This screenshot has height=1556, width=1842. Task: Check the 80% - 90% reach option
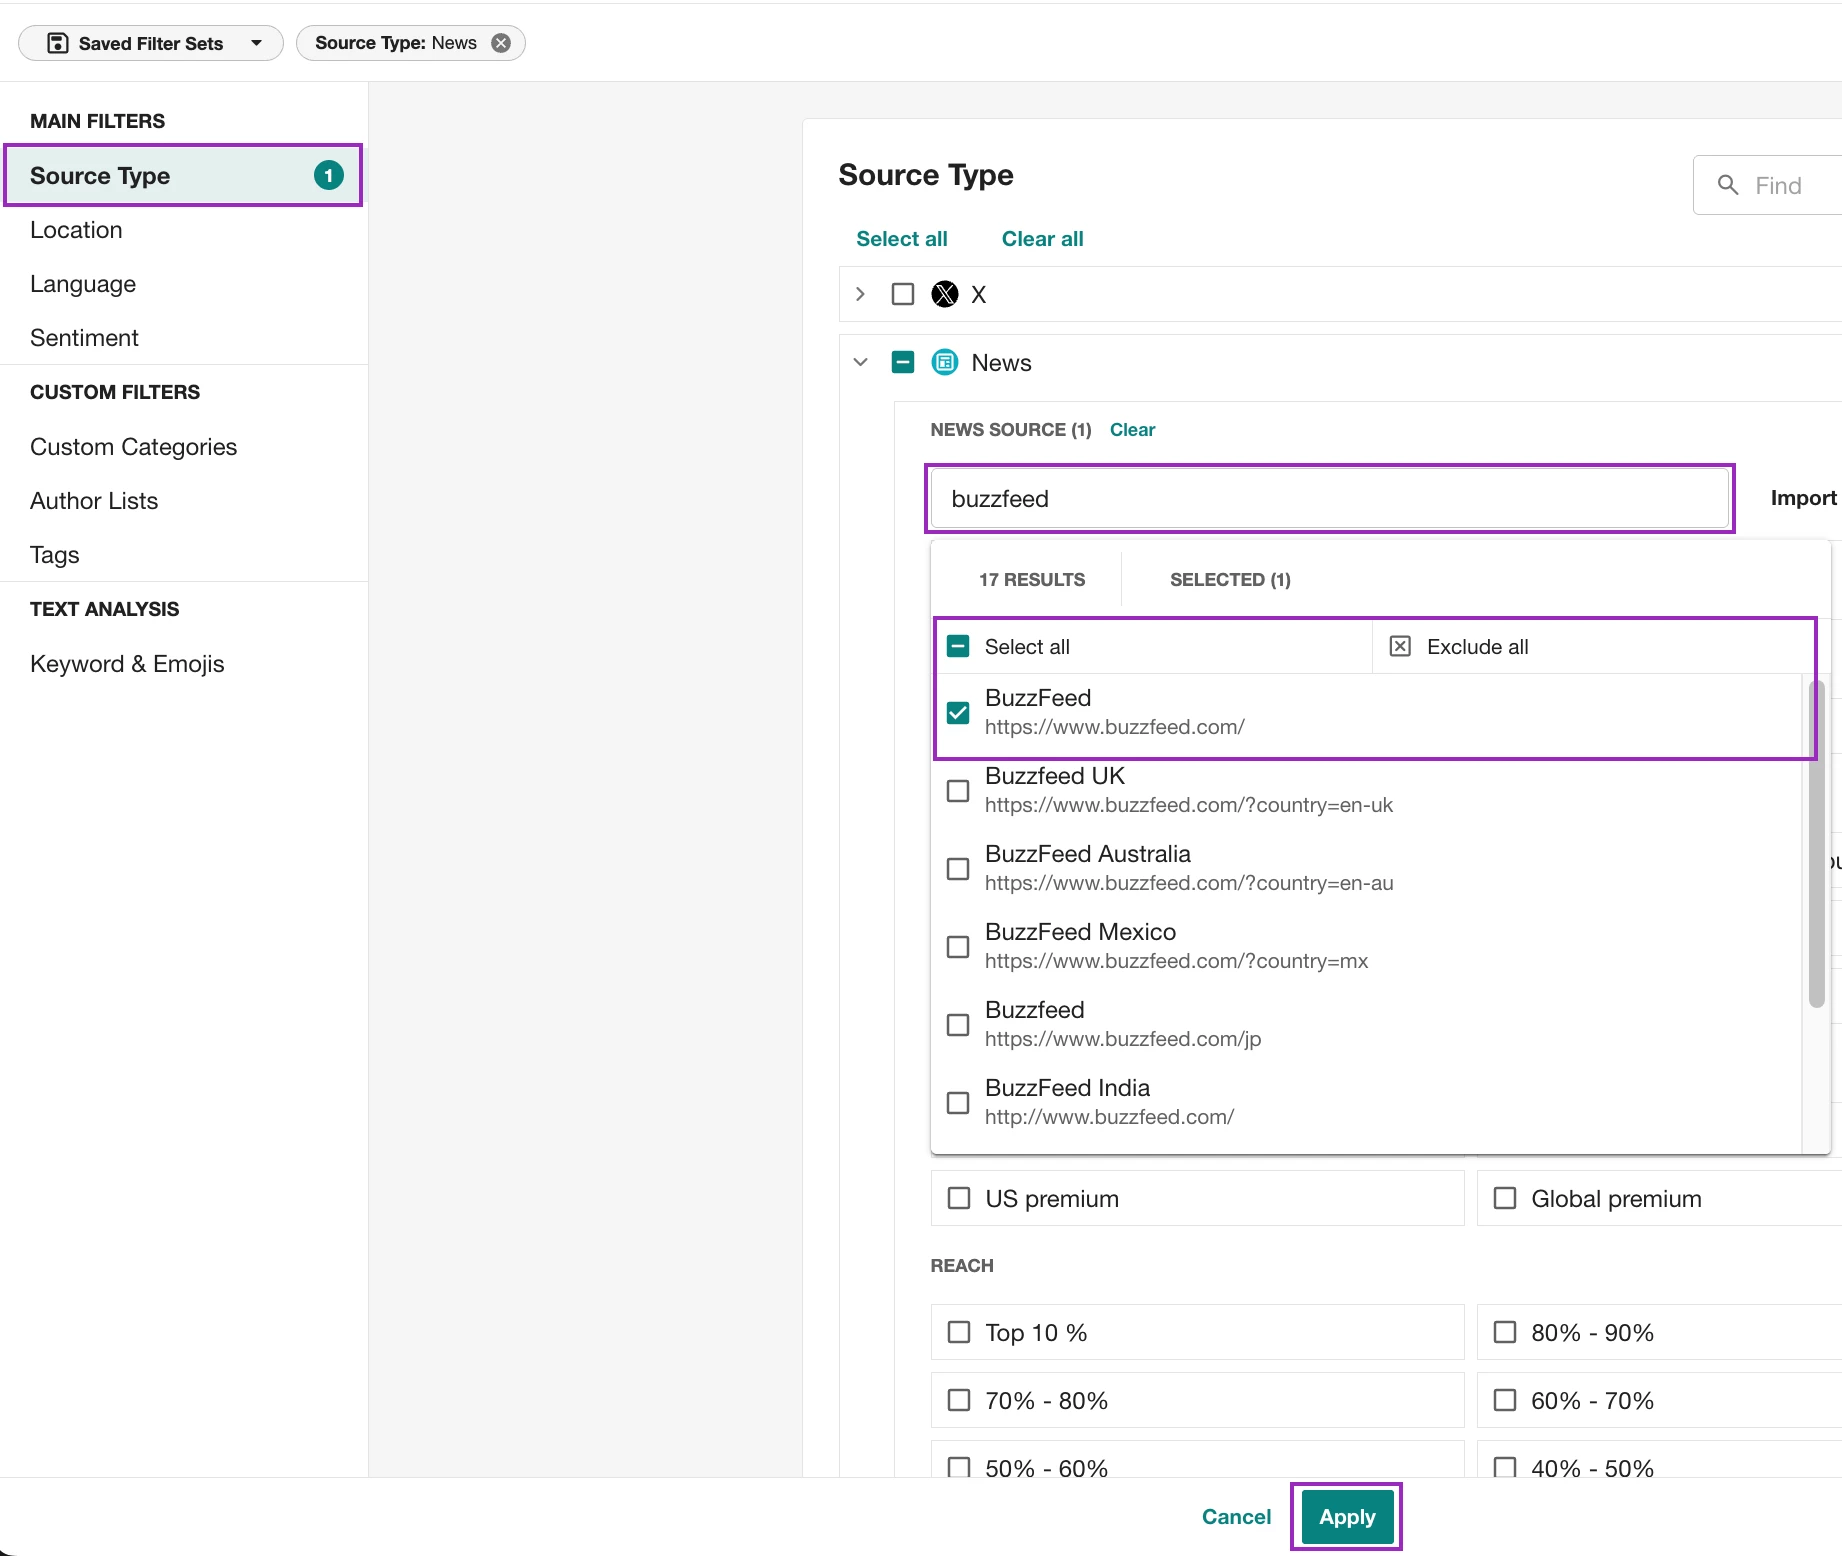pos(1505,1332)
